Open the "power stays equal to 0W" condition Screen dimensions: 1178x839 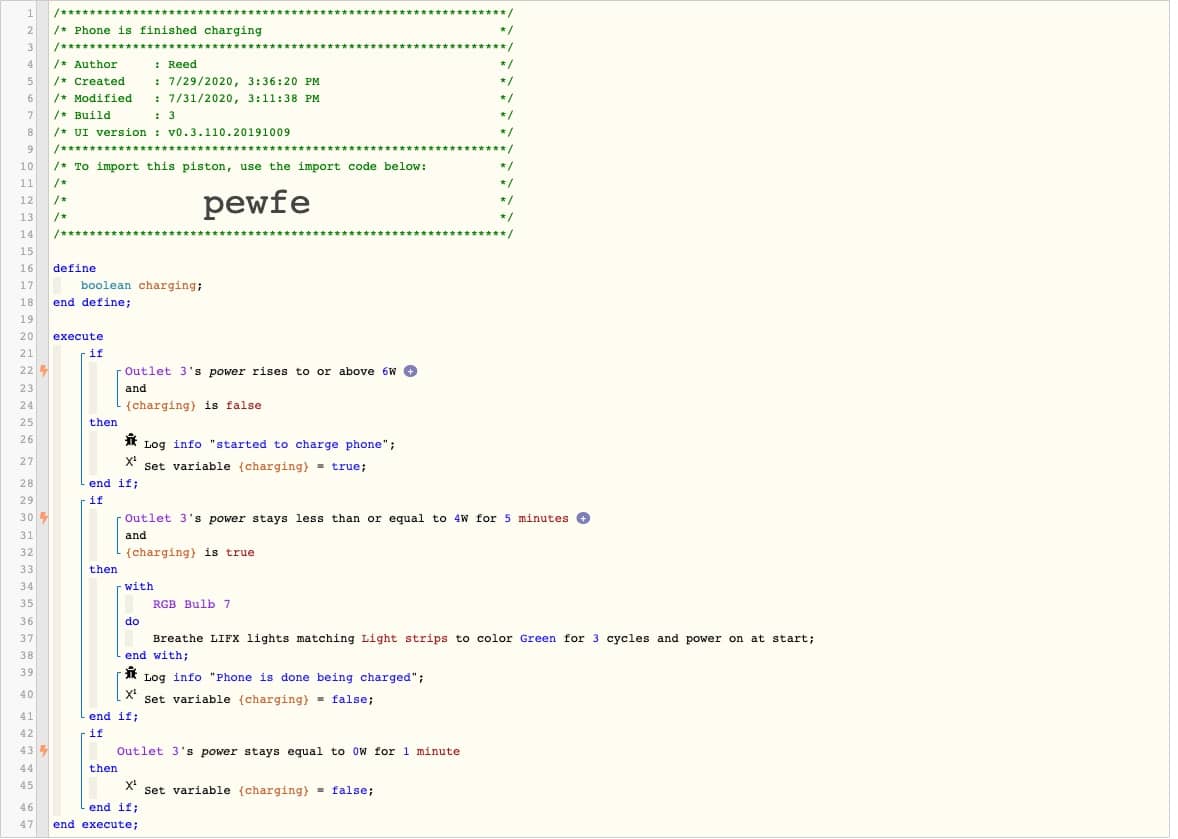click(x=288, y=751)
